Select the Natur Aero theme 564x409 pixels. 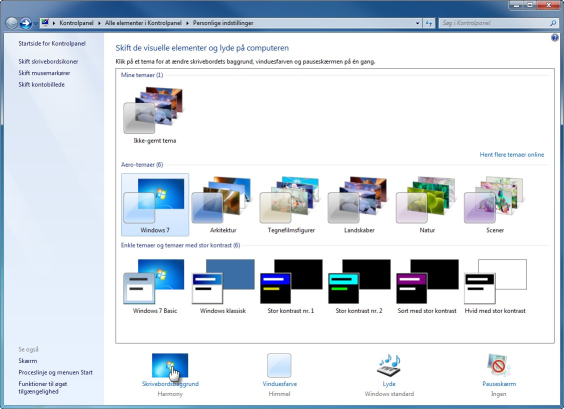click(427, 205)
